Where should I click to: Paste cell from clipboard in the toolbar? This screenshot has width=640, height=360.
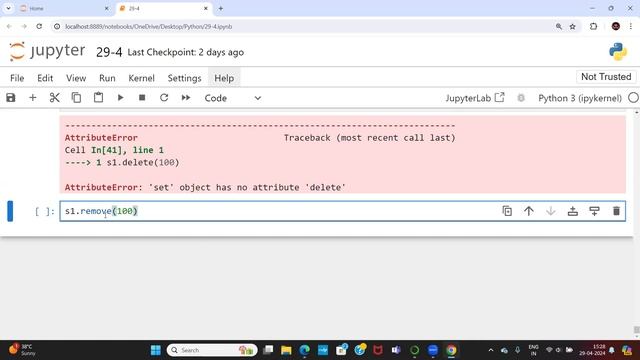point(98,98)
